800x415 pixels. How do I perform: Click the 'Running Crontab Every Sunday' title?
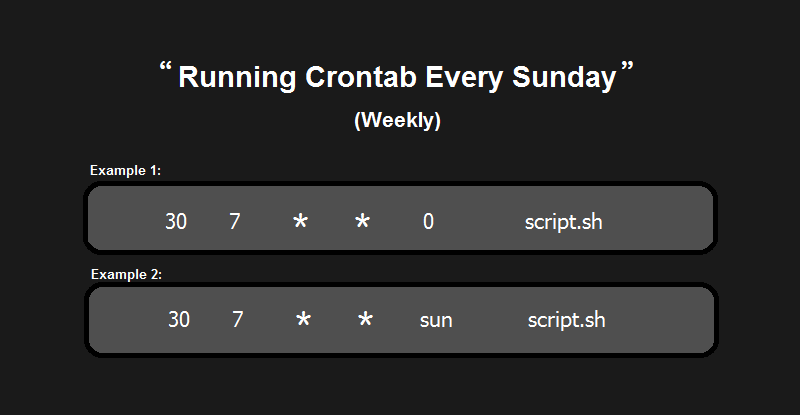[x=396, y=77]
